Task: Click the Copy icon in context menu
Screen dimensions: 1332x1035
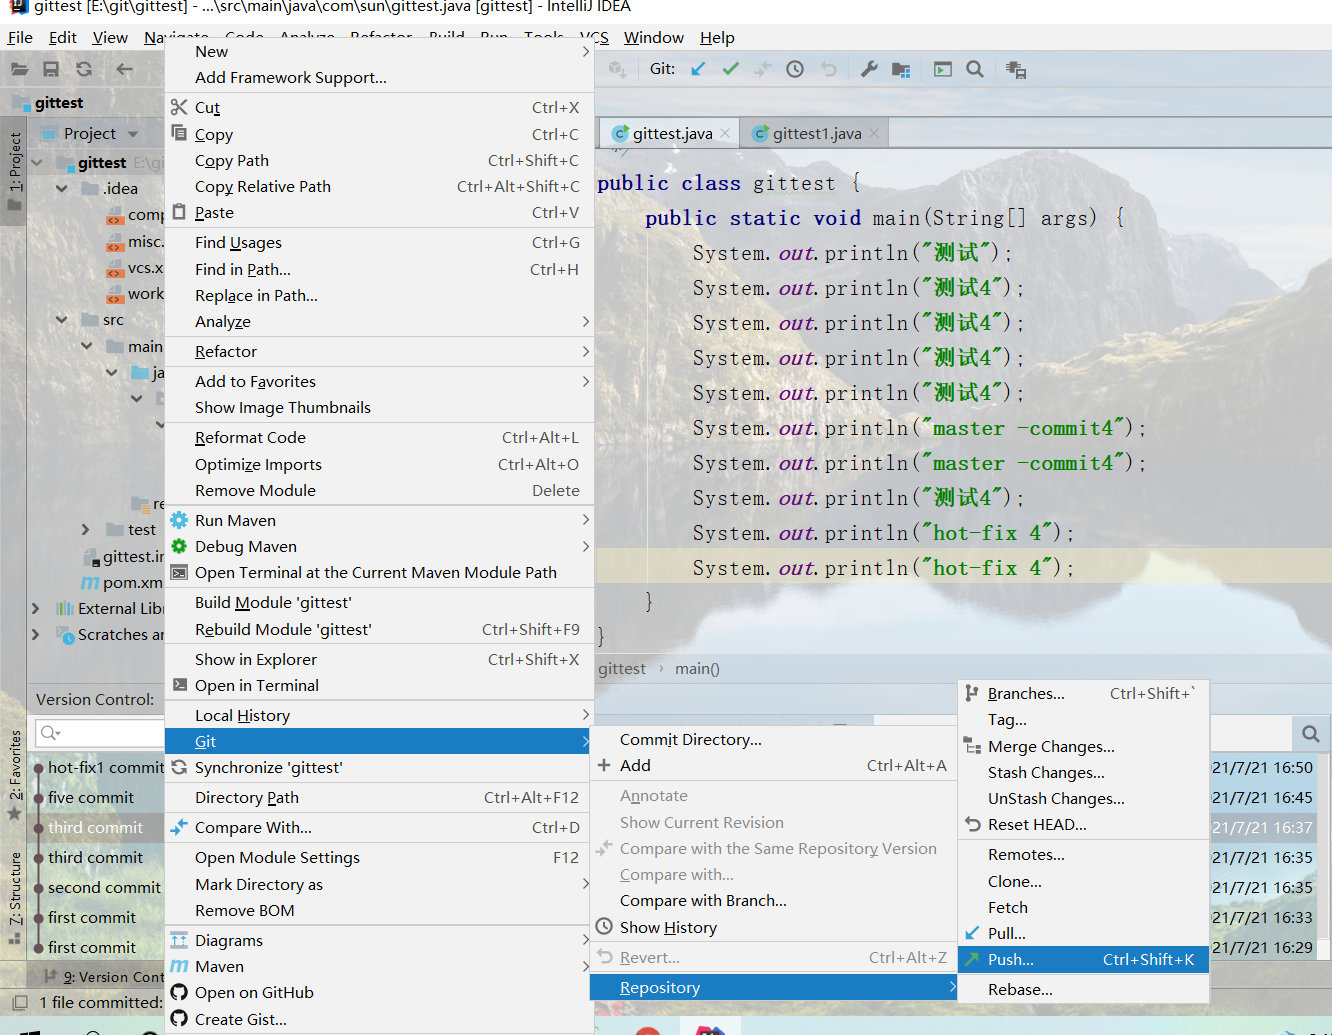Action: coord(179,133)
